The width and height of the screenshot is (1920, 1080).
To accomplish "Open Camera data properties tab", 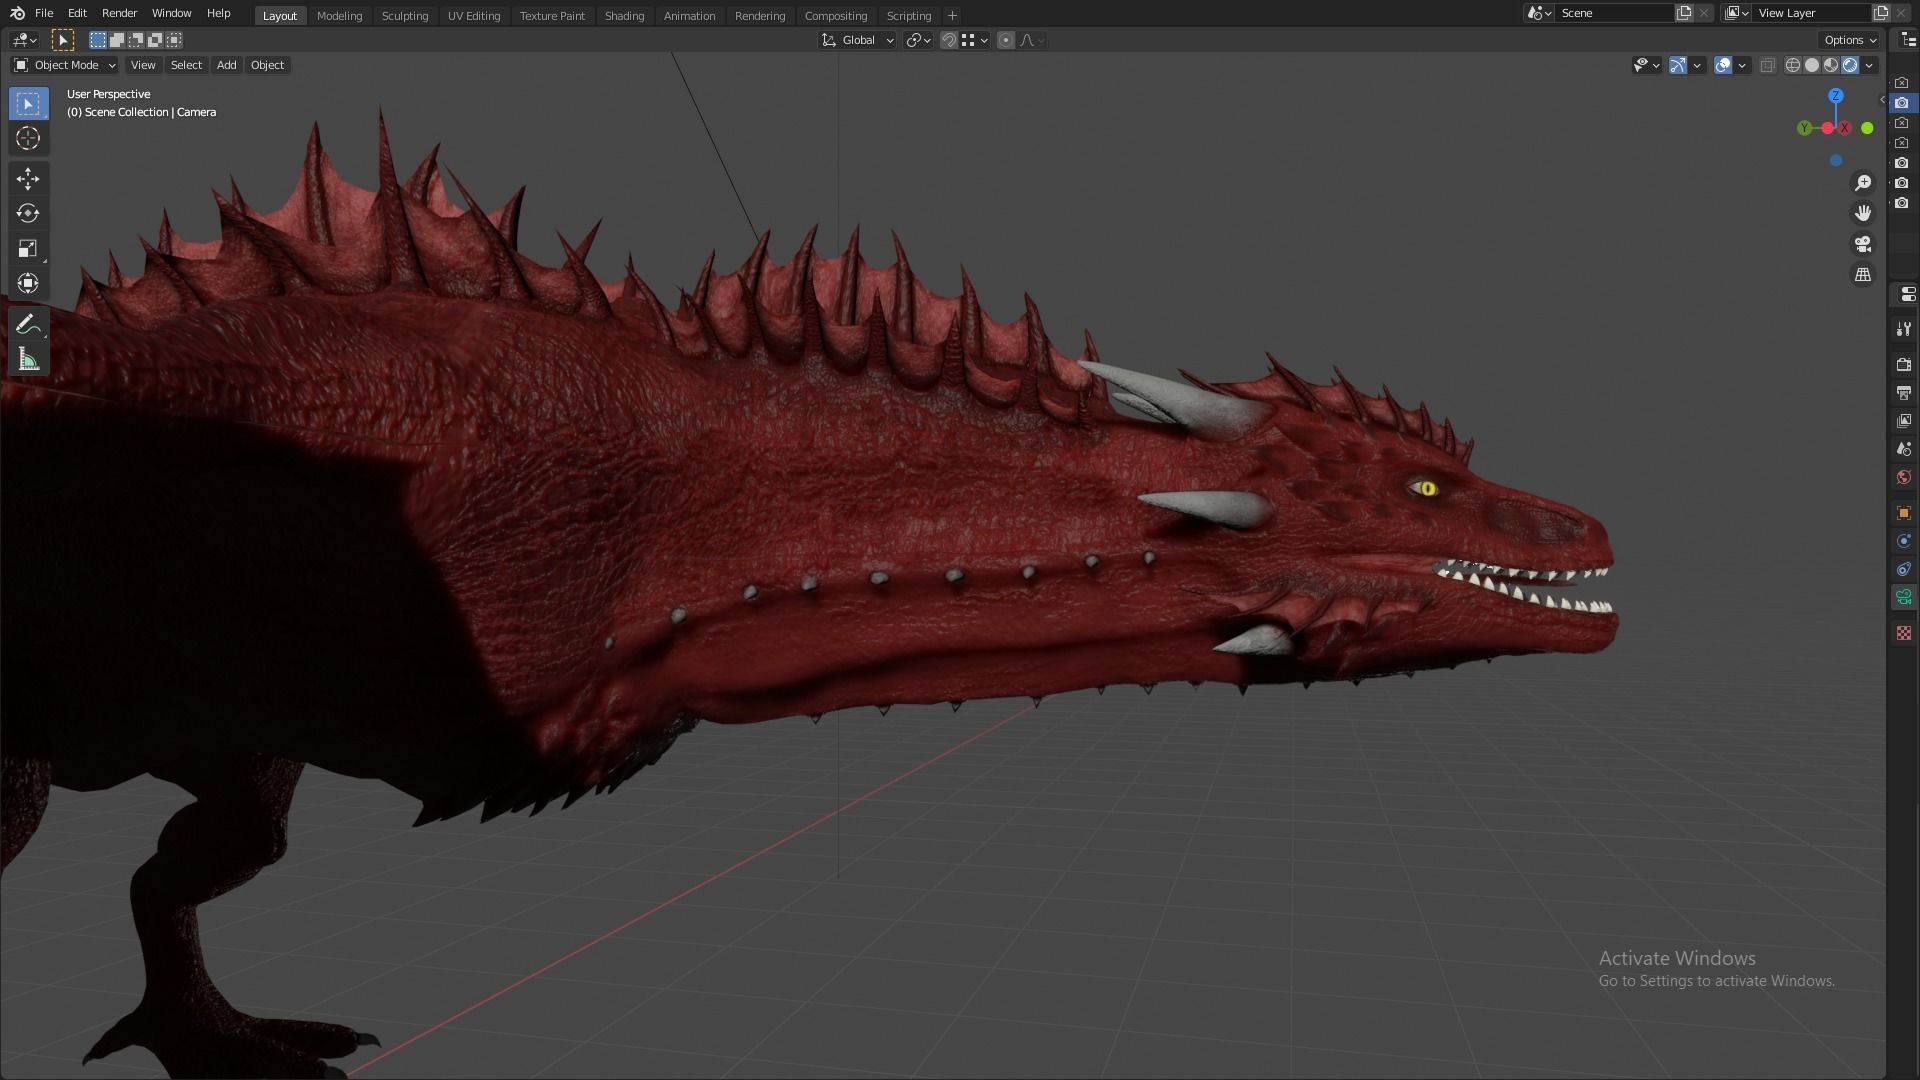I will pyautogui.click(x=1904, y=598).
